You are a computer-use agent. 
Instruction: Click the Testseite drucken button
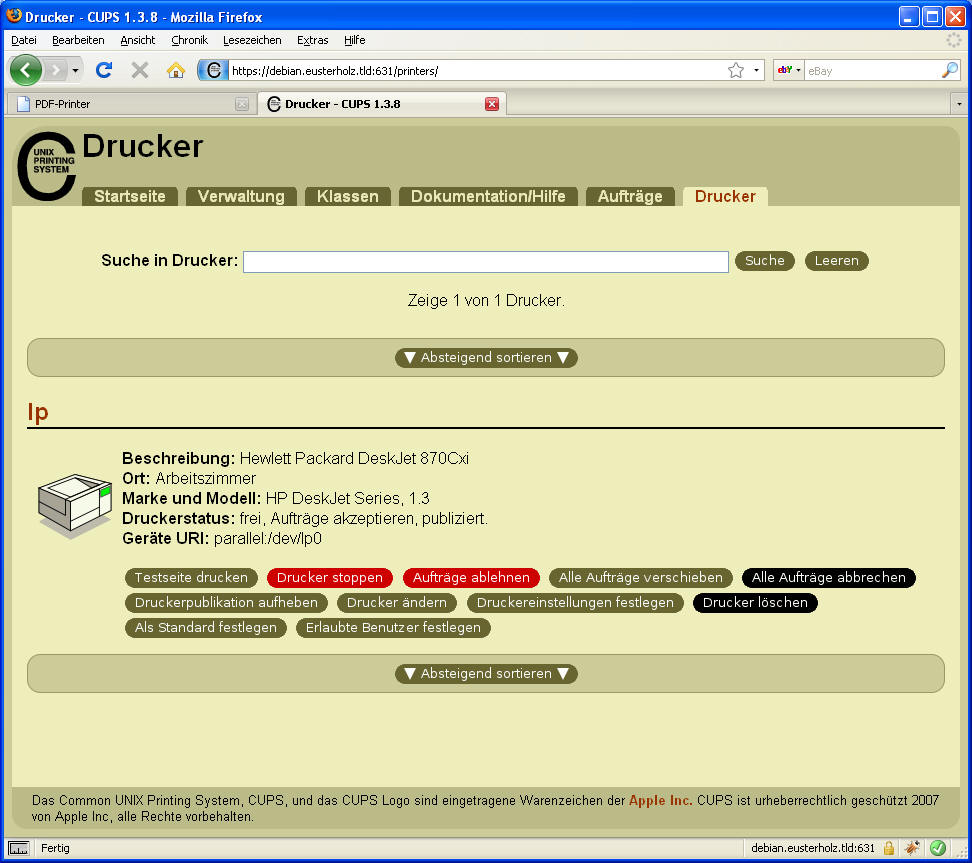click(x=191, y=578)
